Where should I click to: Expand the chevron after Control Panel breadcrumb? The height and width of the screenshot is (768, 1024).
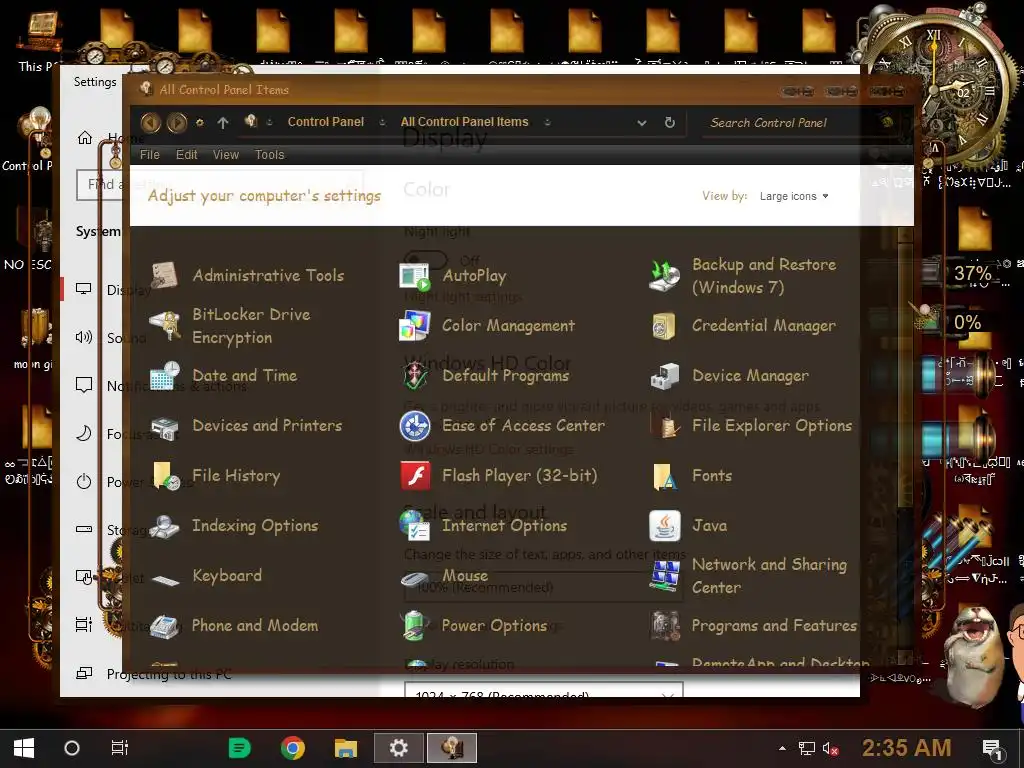tap(383, 122)
